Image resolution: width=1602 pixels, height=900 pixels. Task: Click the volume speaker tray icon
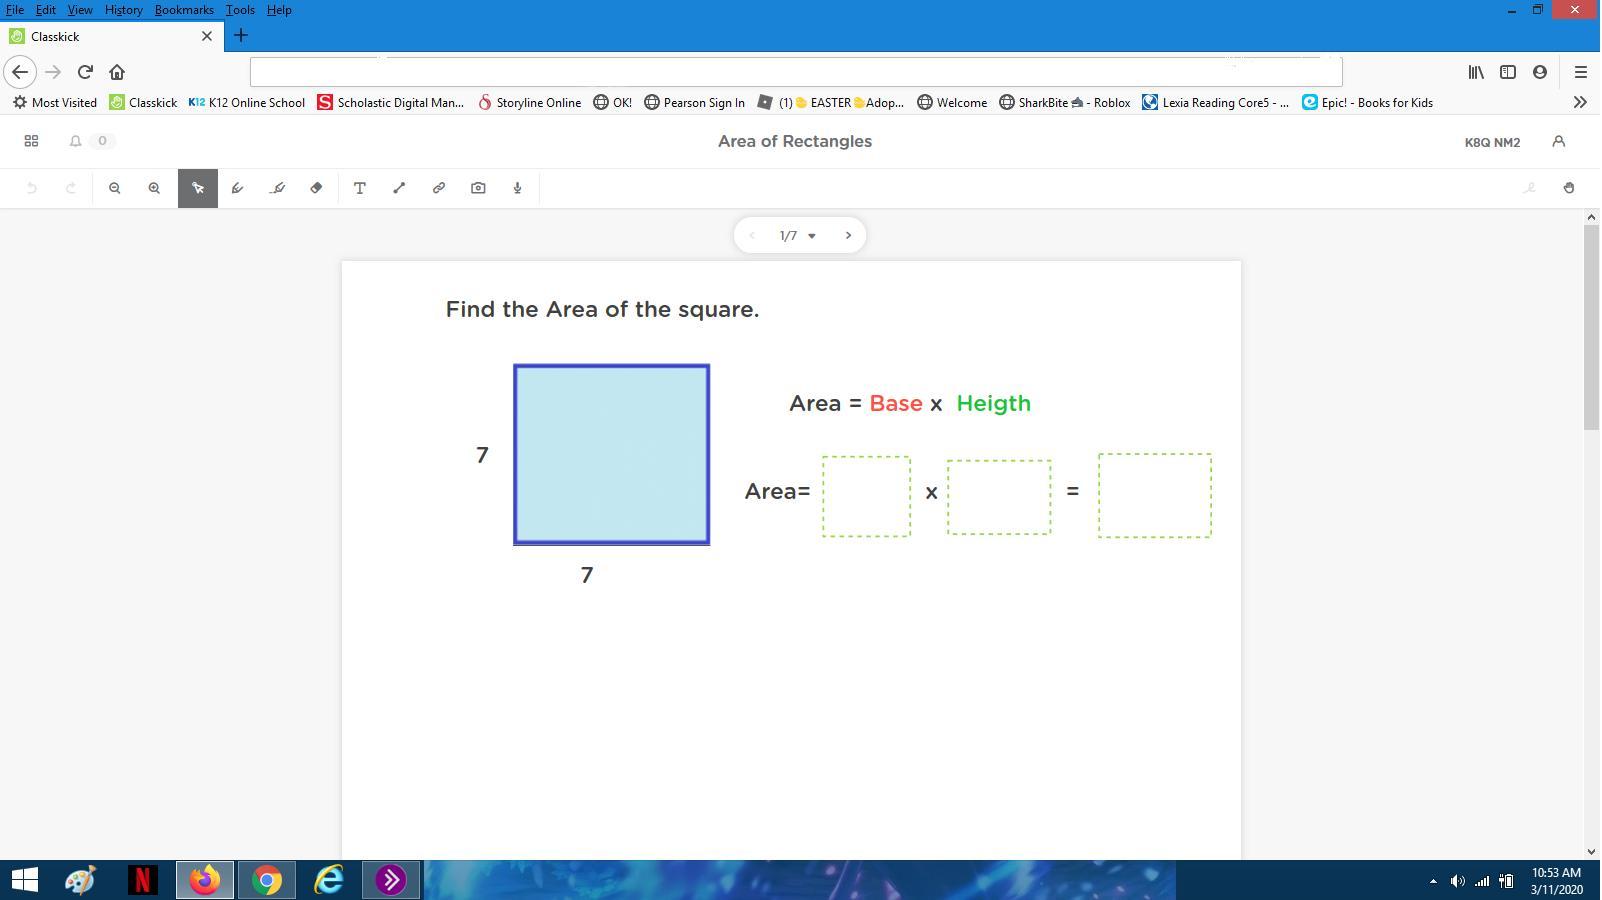[1457, 881]
